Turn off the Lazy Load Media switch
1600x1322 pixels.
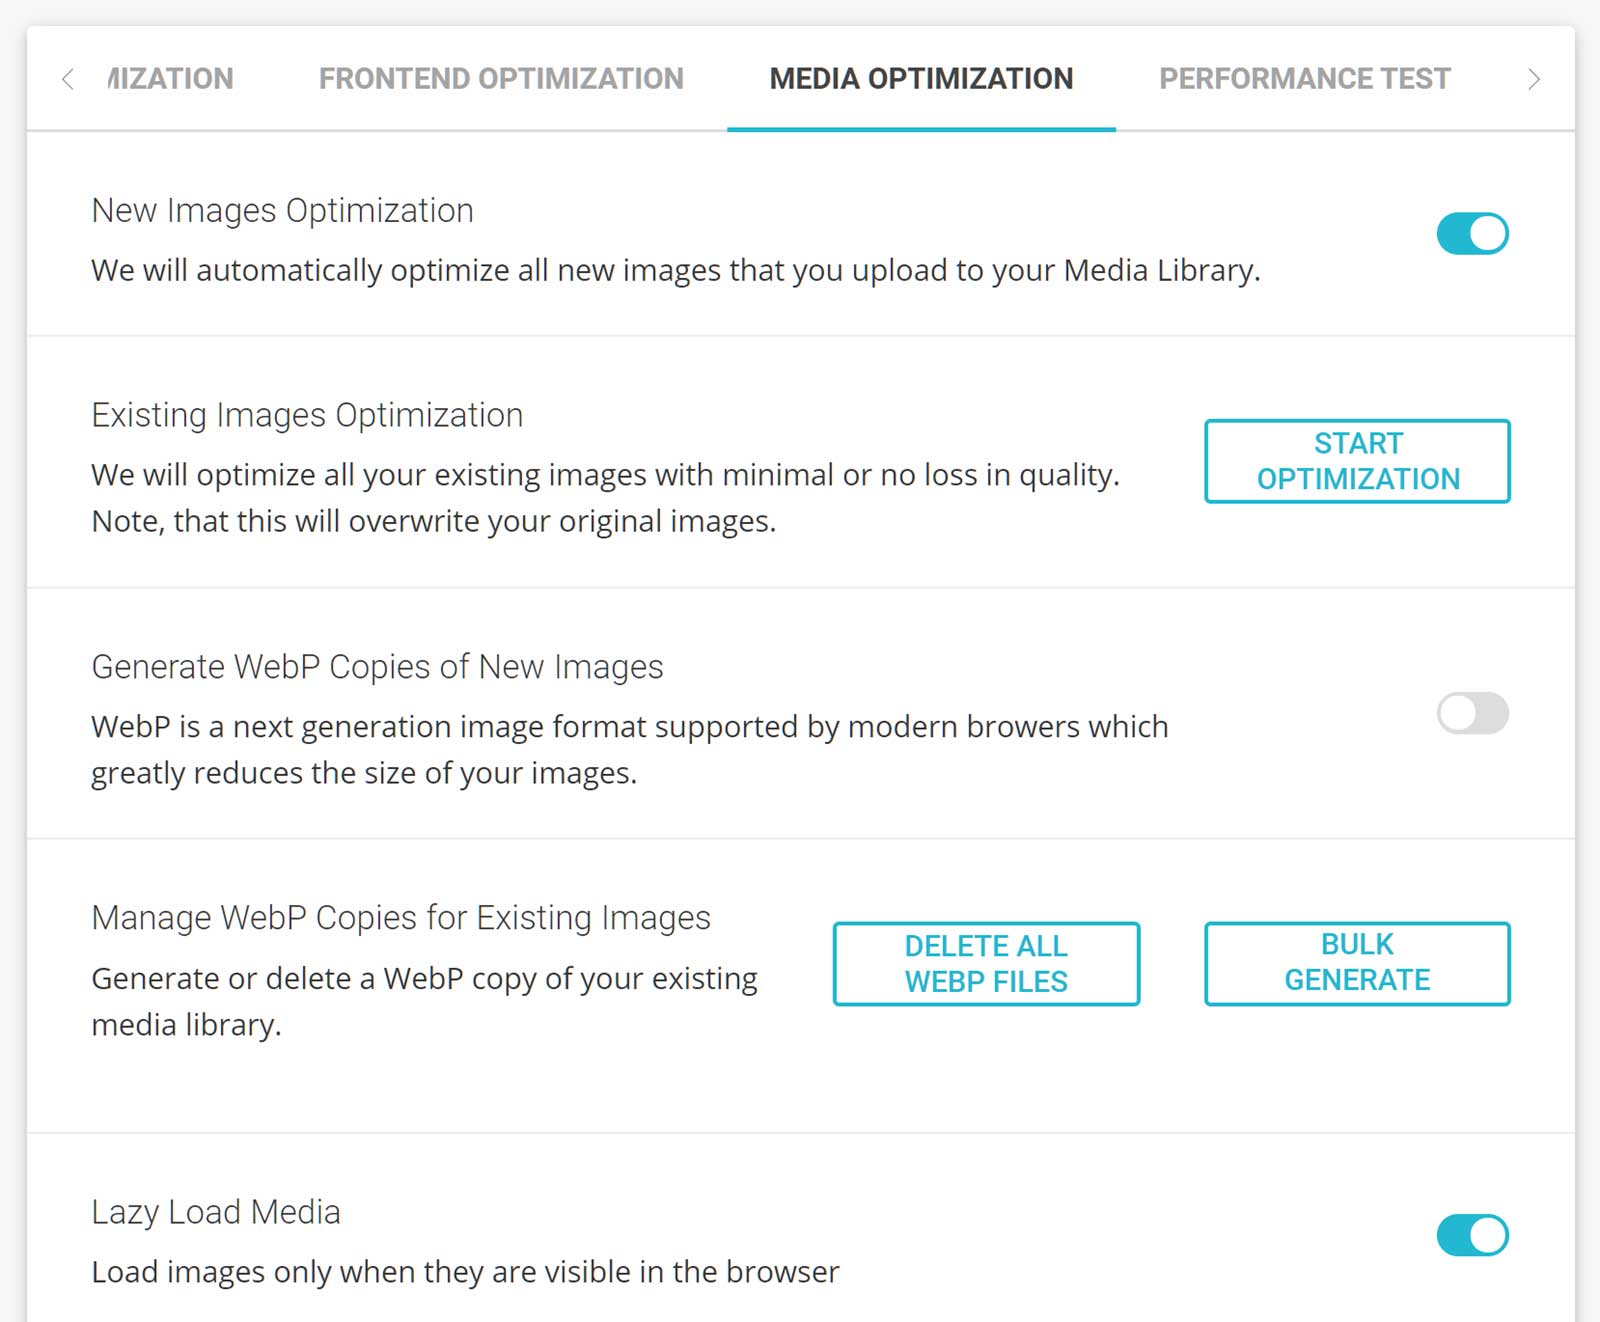tap(1472, 1236)
